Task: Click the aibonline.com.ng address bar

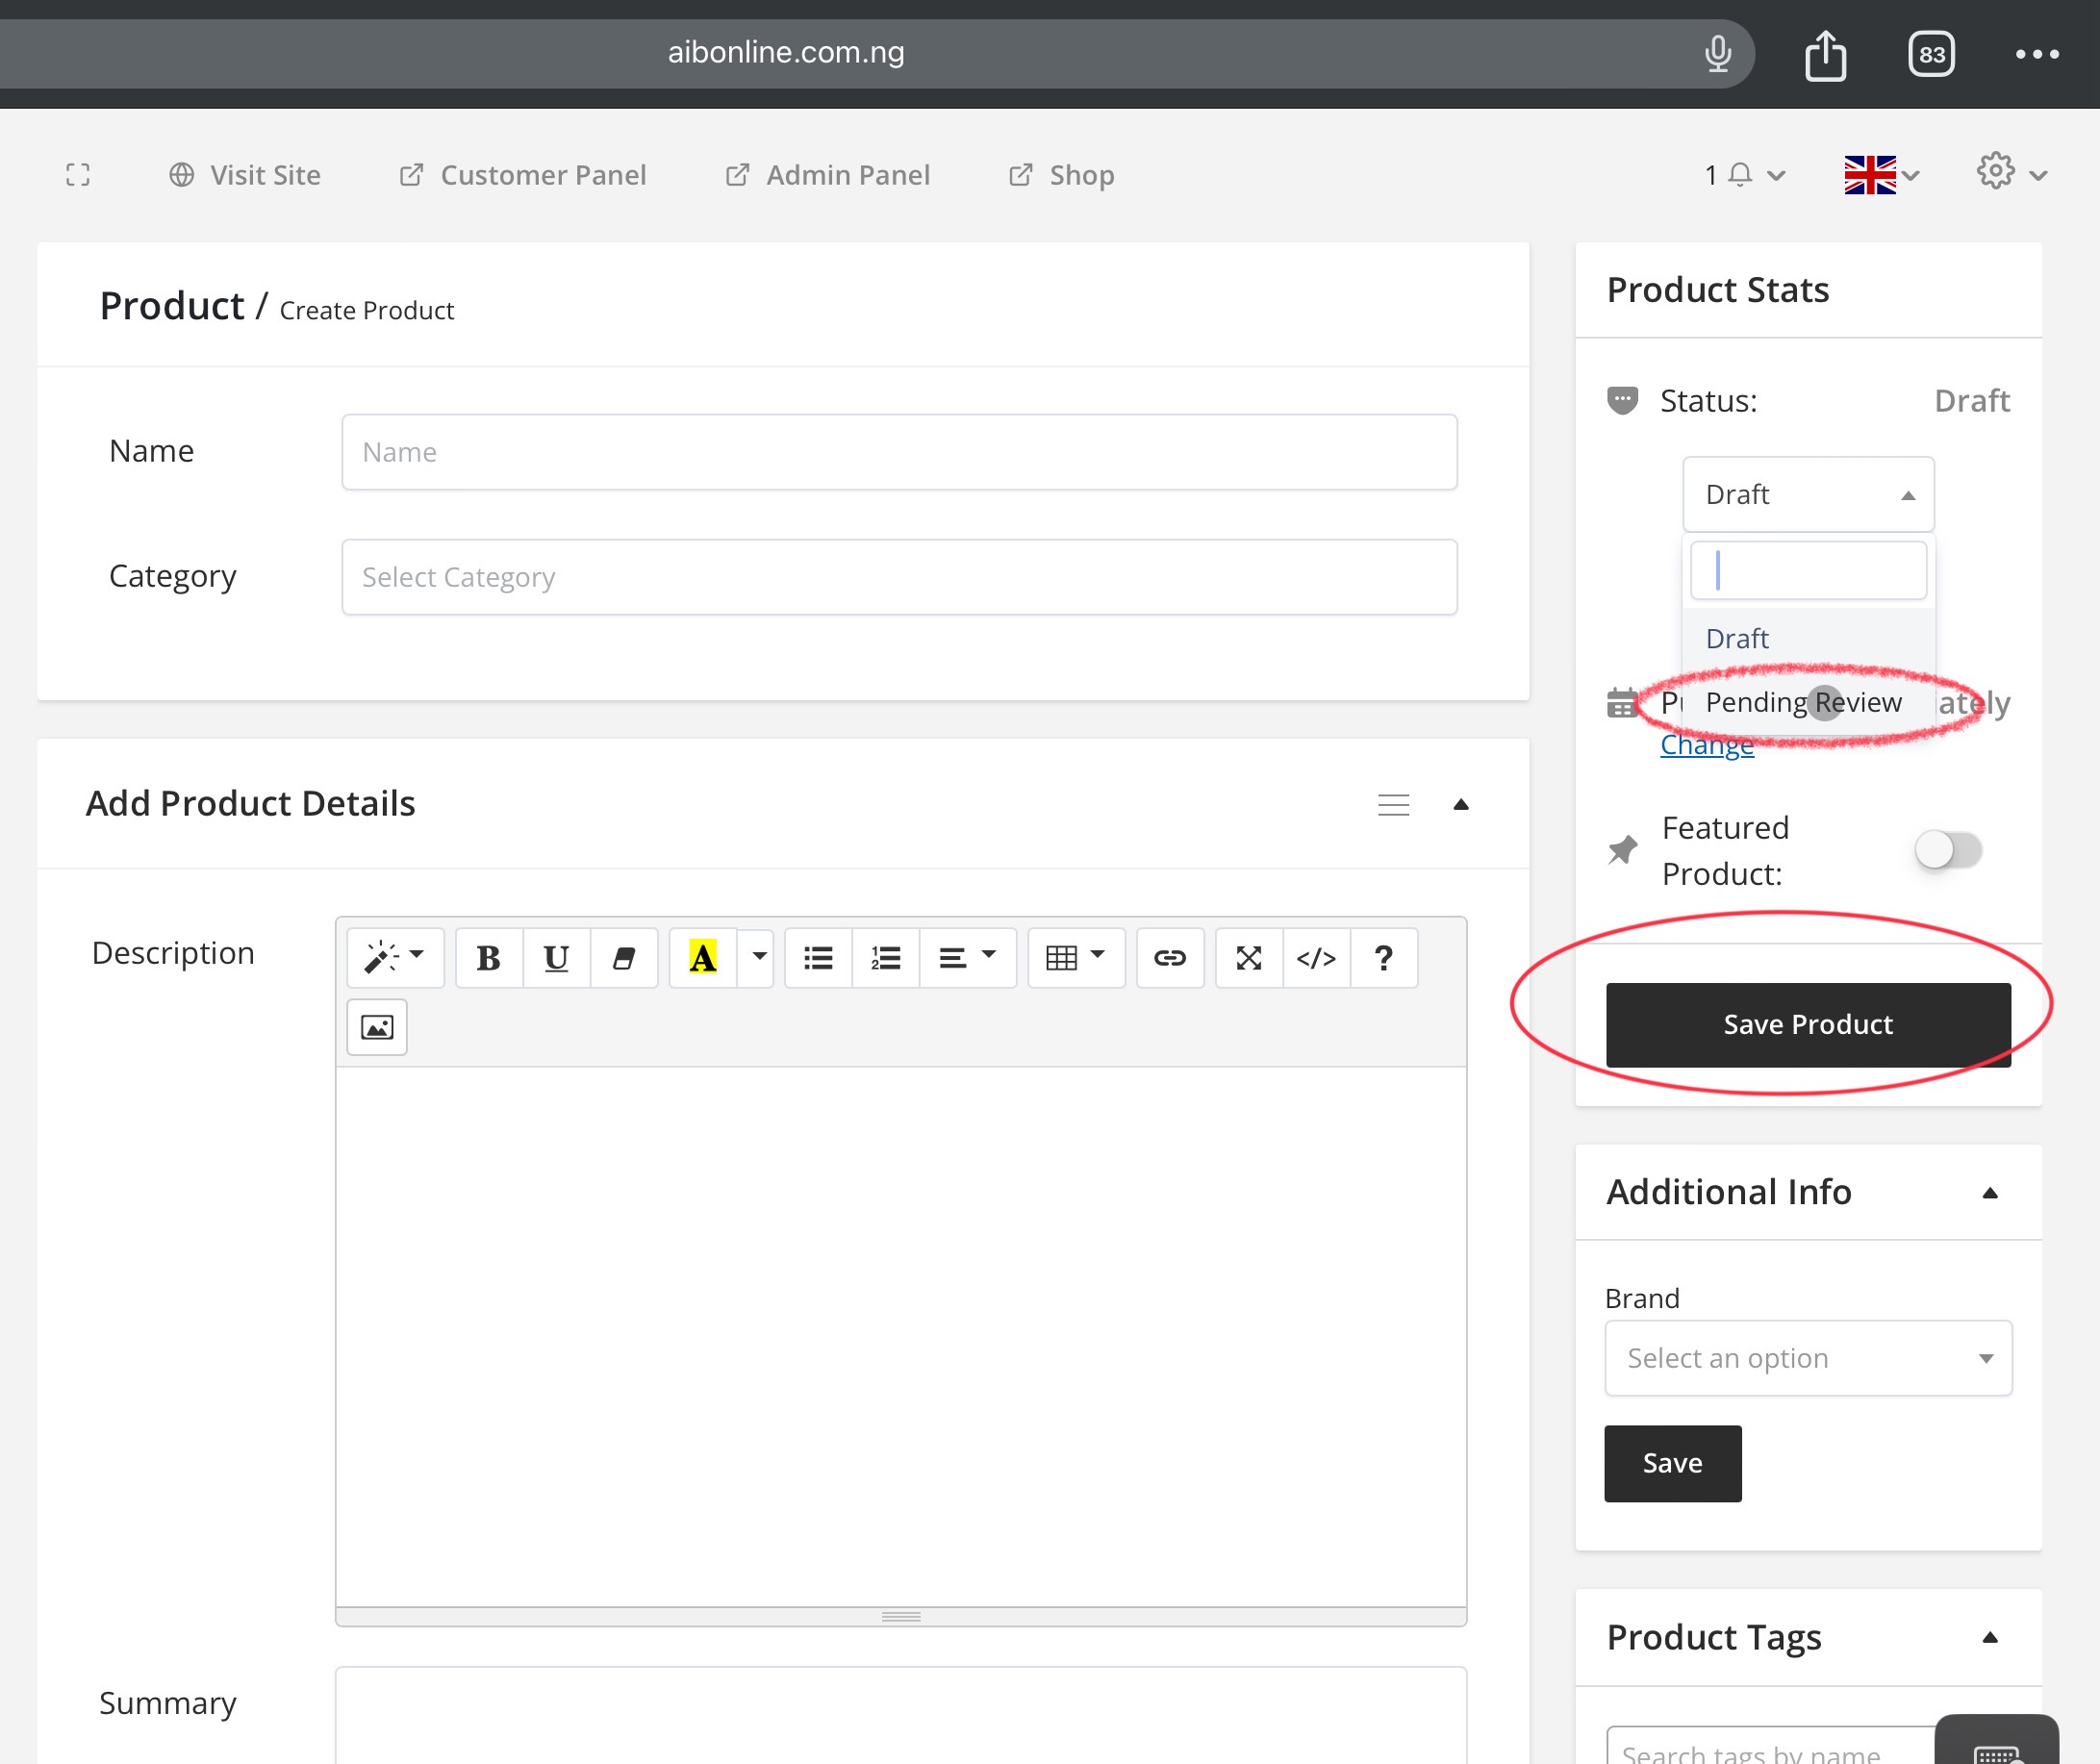Action: coord(786,53)
